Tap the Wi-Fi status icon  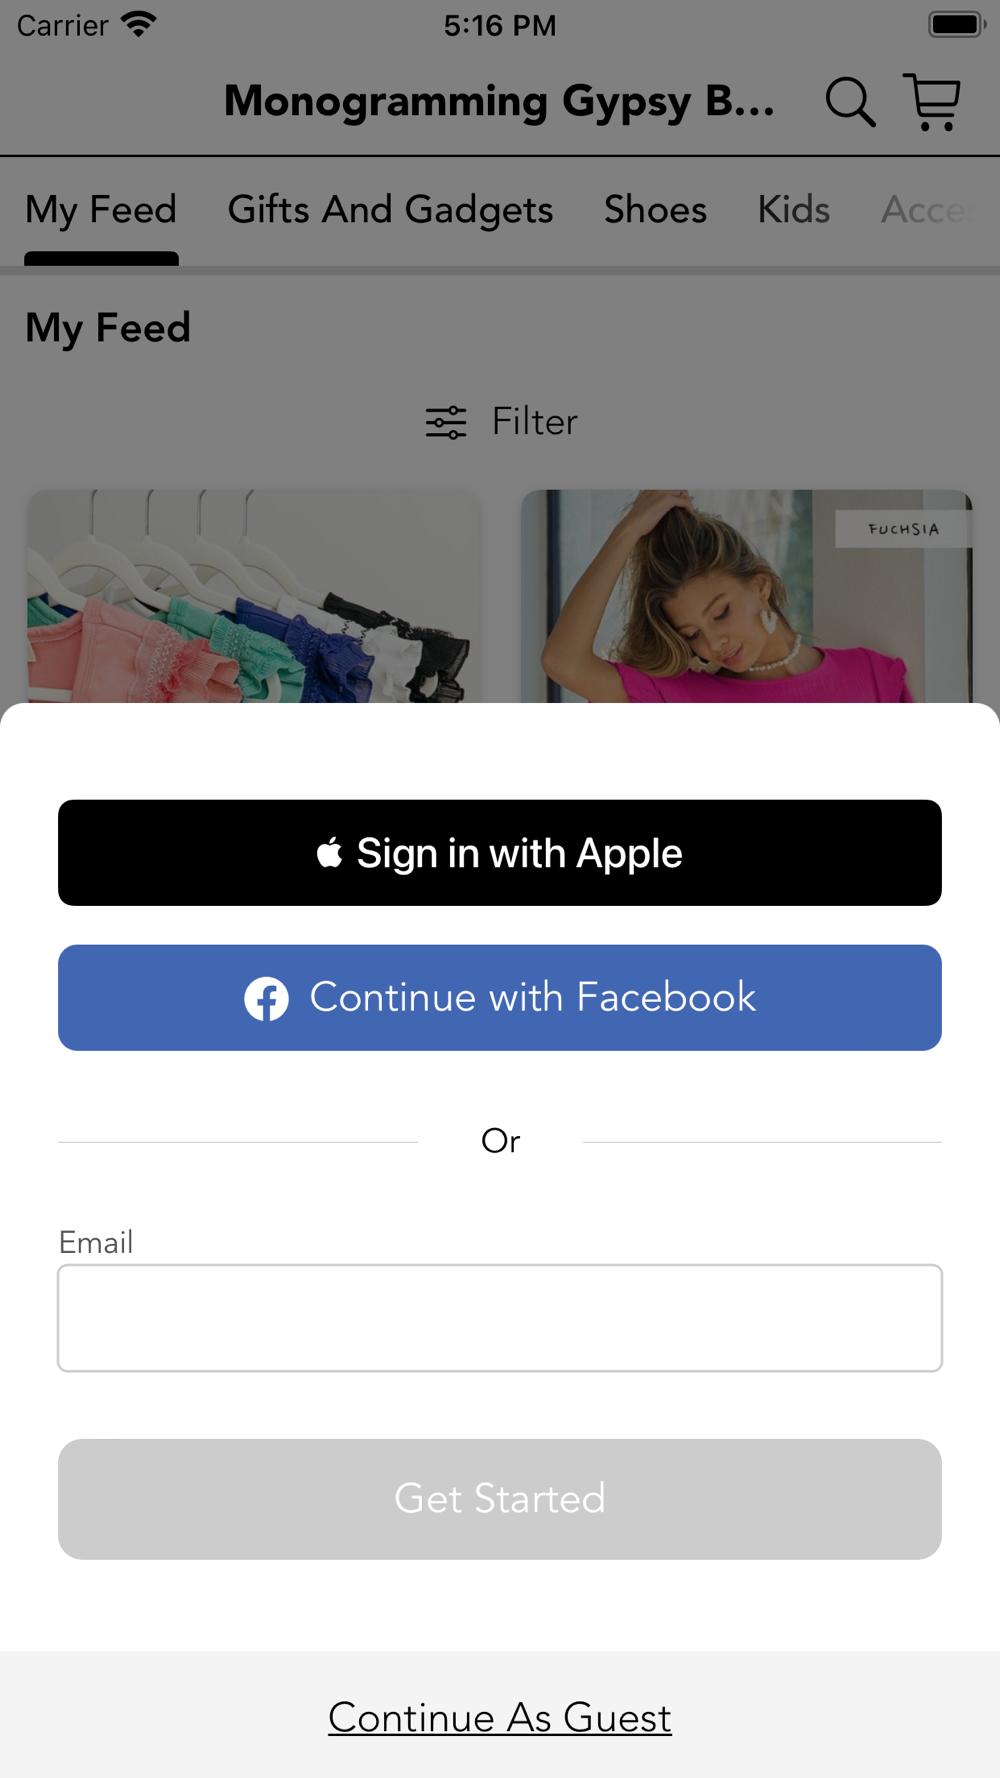click(139, 24)
